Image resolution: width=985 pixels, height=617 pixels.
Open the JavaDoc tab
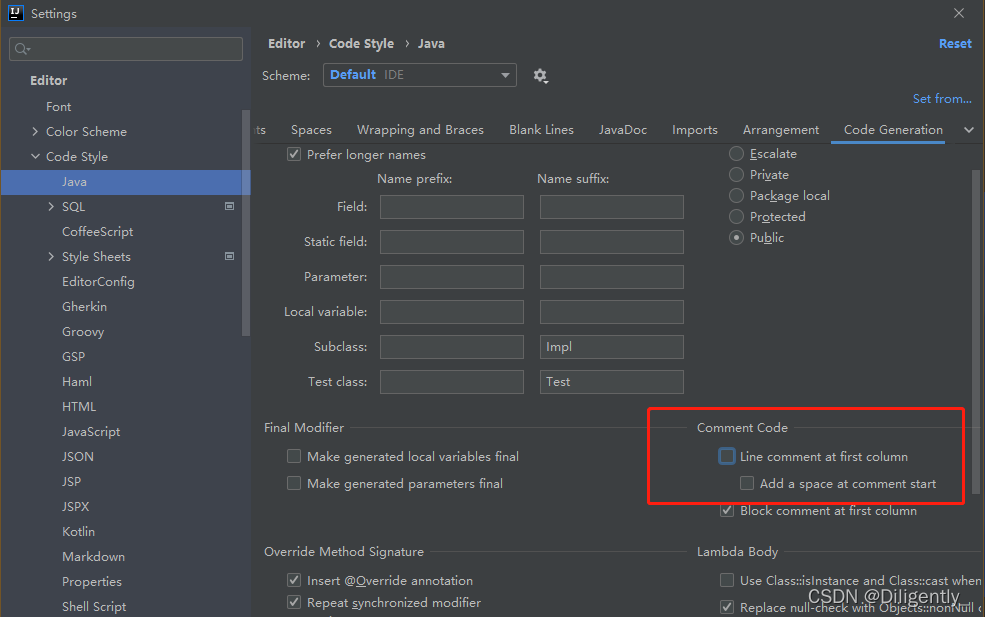[x=623, y=130]
